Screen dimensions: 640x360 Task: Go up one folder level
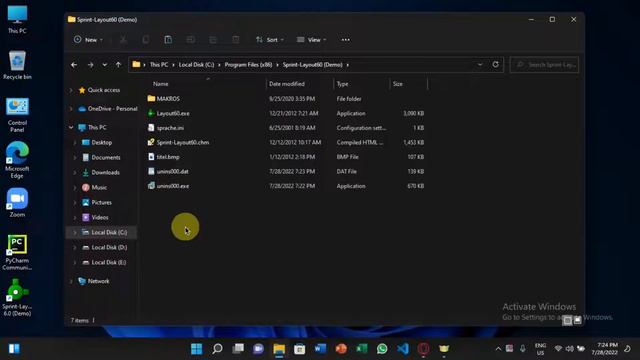pos(118,64)
